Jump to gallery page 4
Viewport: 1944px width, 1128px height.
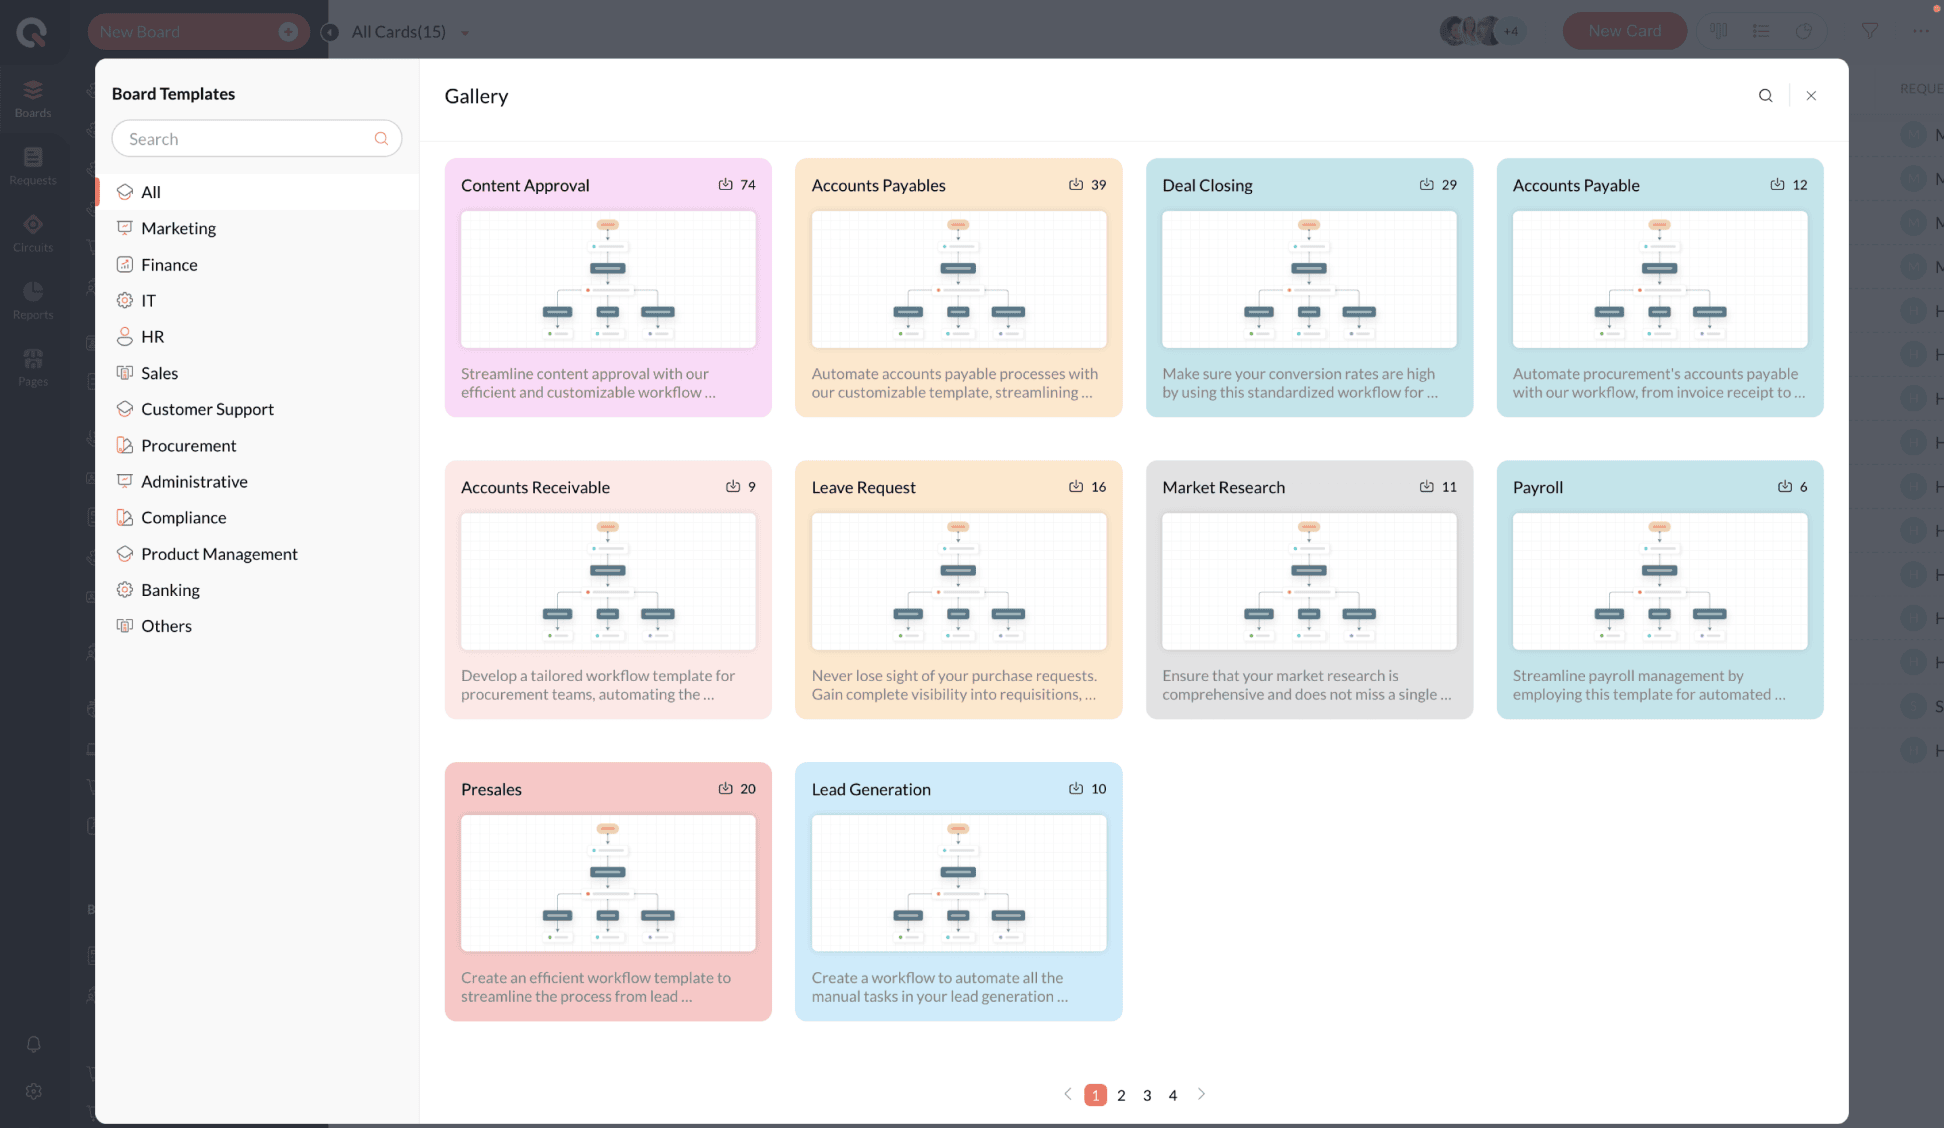pyautogui.click(x=1173, y=1095)
